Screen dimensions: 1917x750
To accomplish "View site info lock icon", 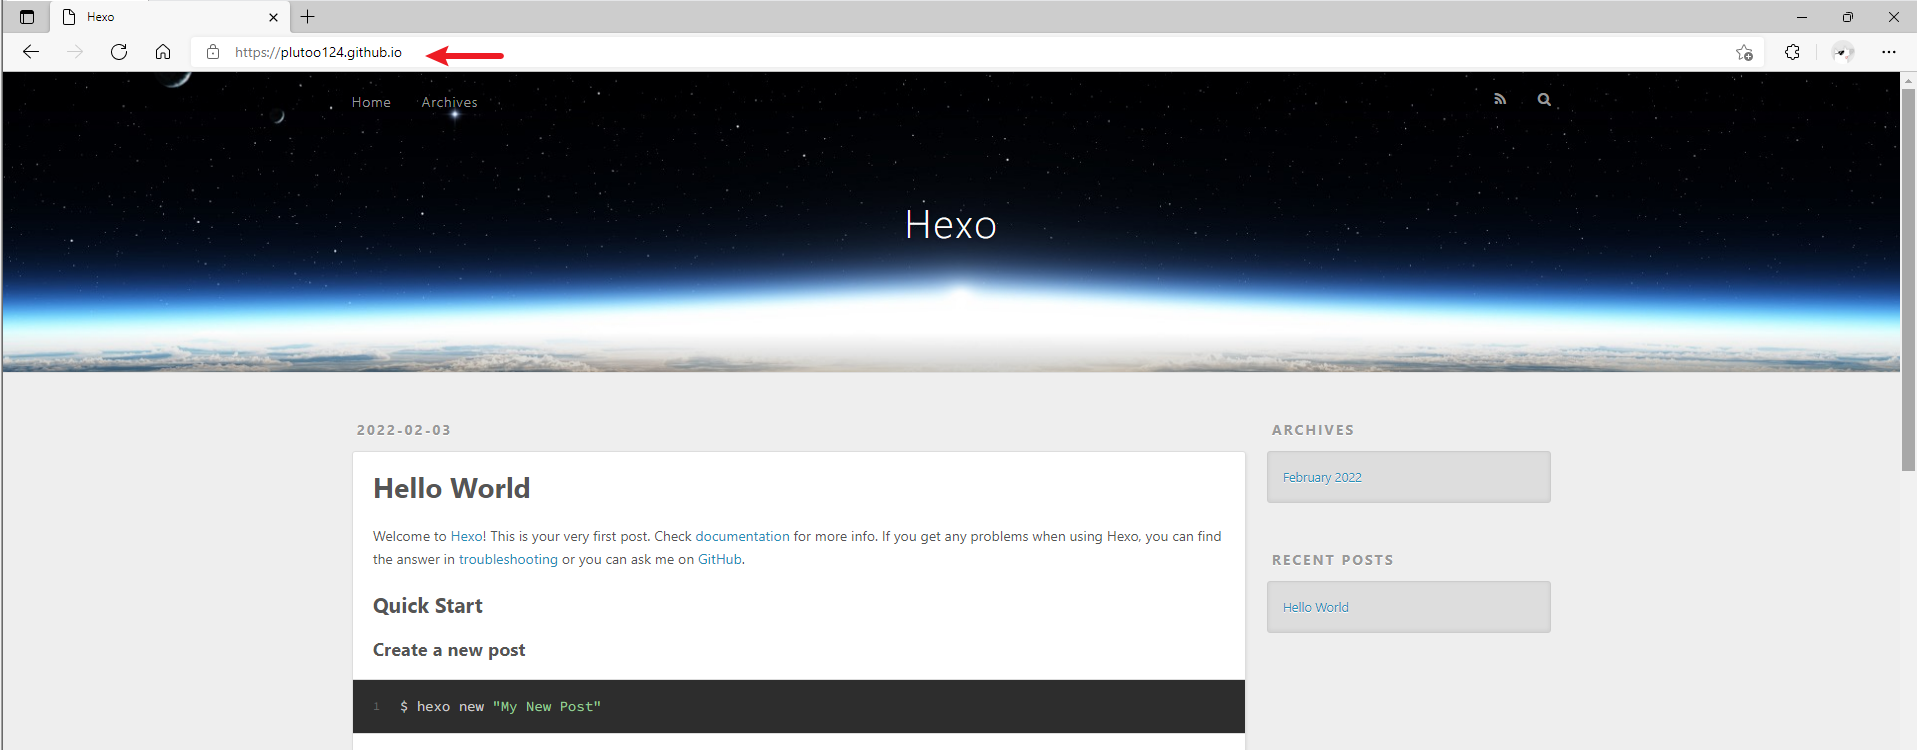I will pos(213,52).
